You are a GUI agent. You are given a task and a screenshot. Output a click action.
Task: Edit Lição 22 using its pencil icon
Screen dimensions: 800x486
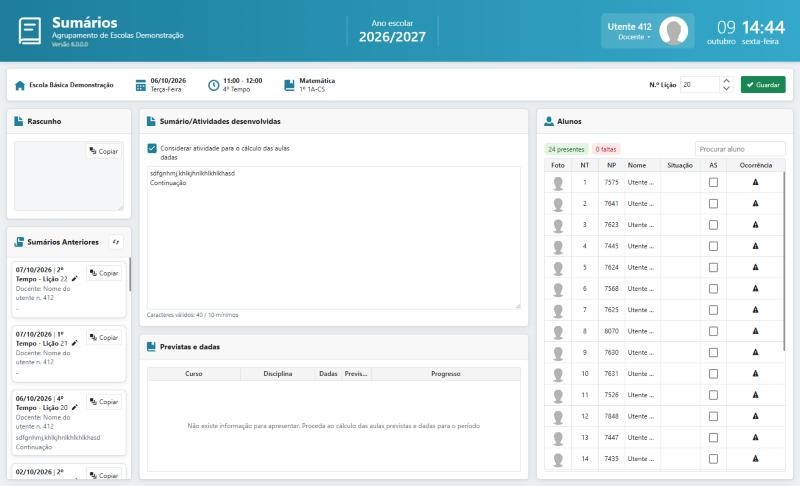click(x=74, y=279)
